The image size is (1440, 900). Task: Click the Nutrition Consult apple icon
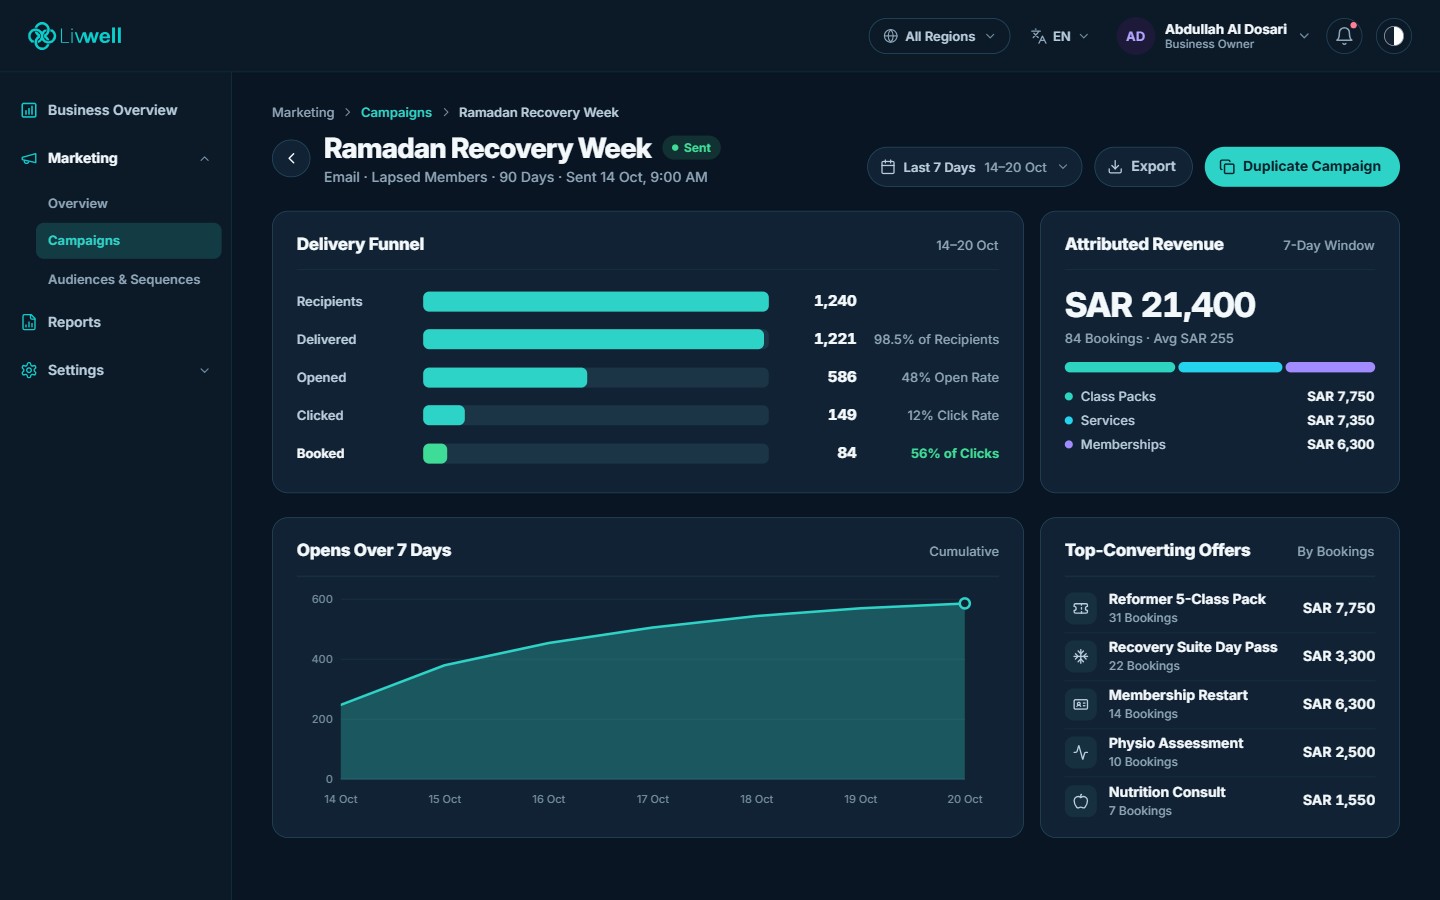pyautogui.click(x=1081, y=801)
